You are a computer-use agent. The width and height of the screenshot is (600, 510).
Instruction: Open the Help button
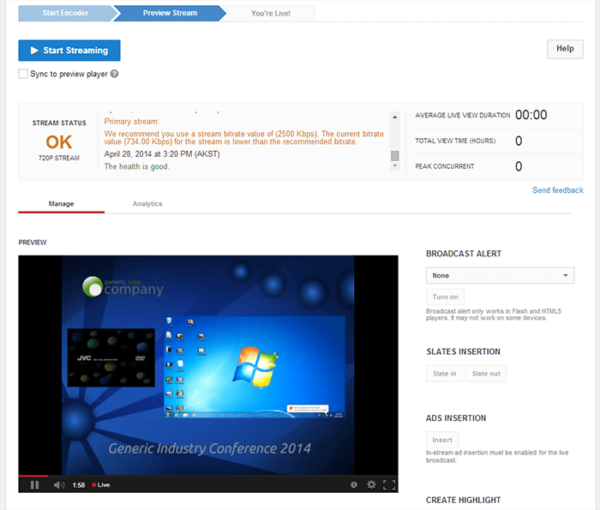(x=565, y=49)
